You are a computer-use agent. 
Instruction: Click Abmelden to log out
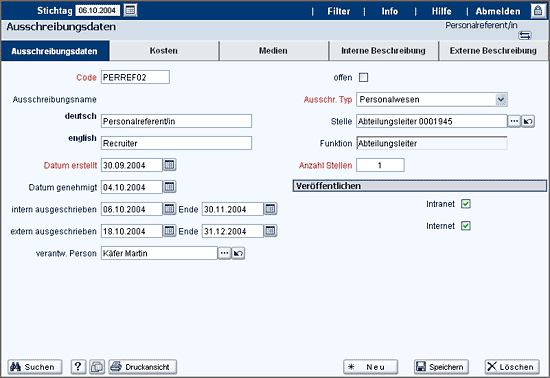[x=498, y=11]
